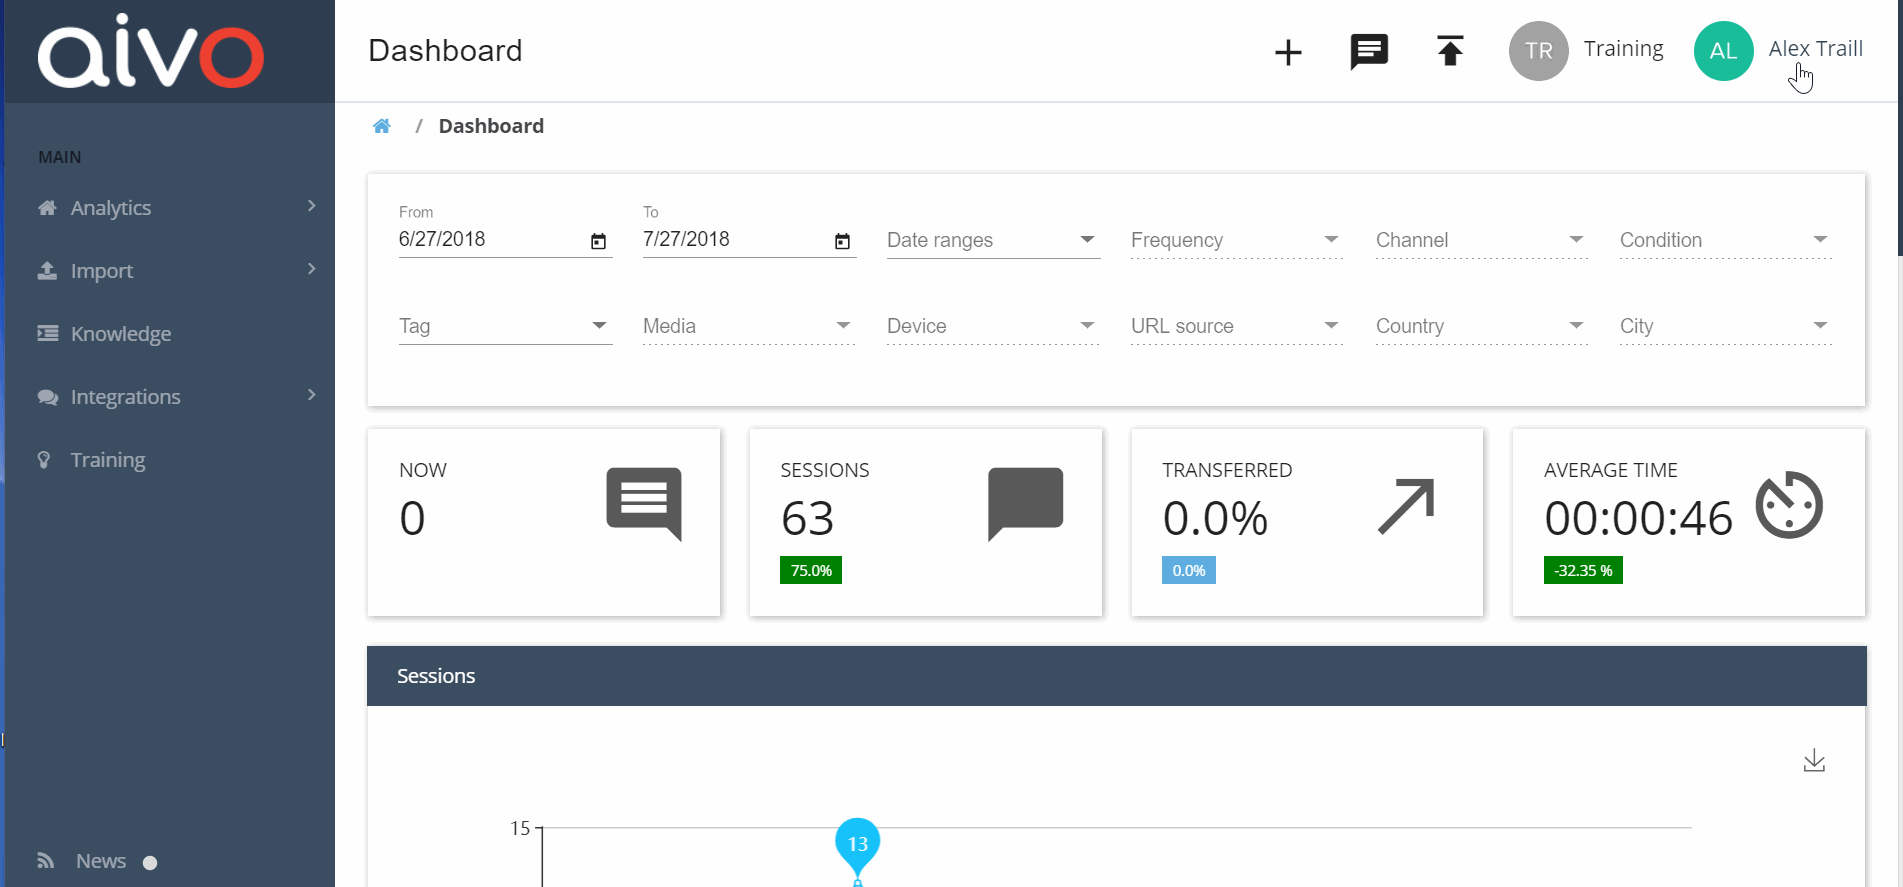Click the aivo logo

[x=151, y=51]
